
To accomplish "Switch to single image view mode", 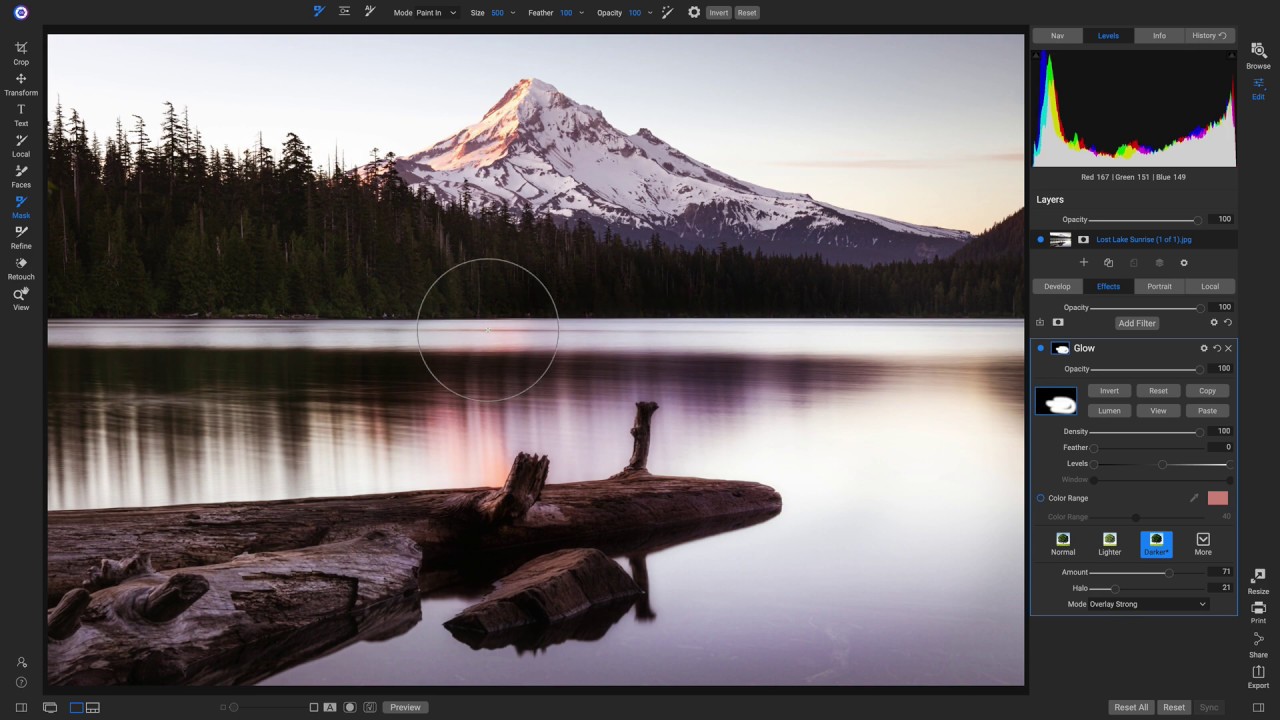I will (76, 707).
